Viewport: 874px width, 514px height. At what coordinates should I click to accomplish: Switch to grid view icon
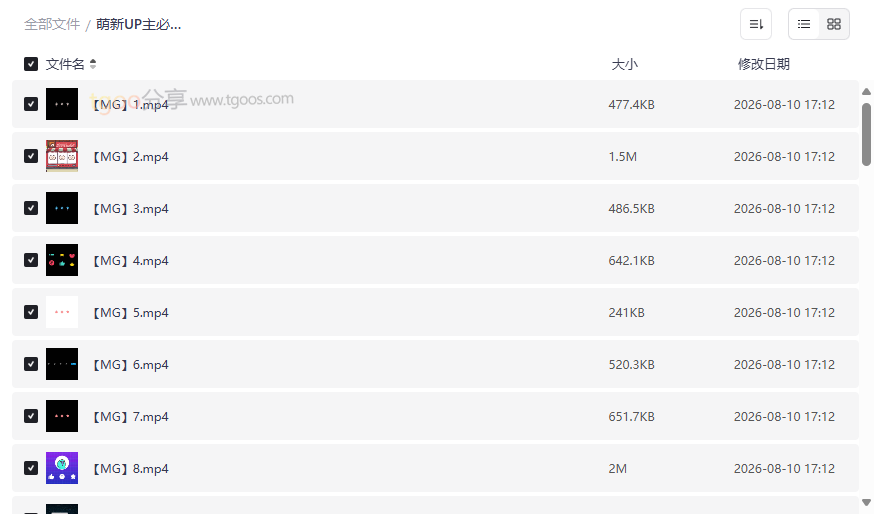tap(834, 24)
